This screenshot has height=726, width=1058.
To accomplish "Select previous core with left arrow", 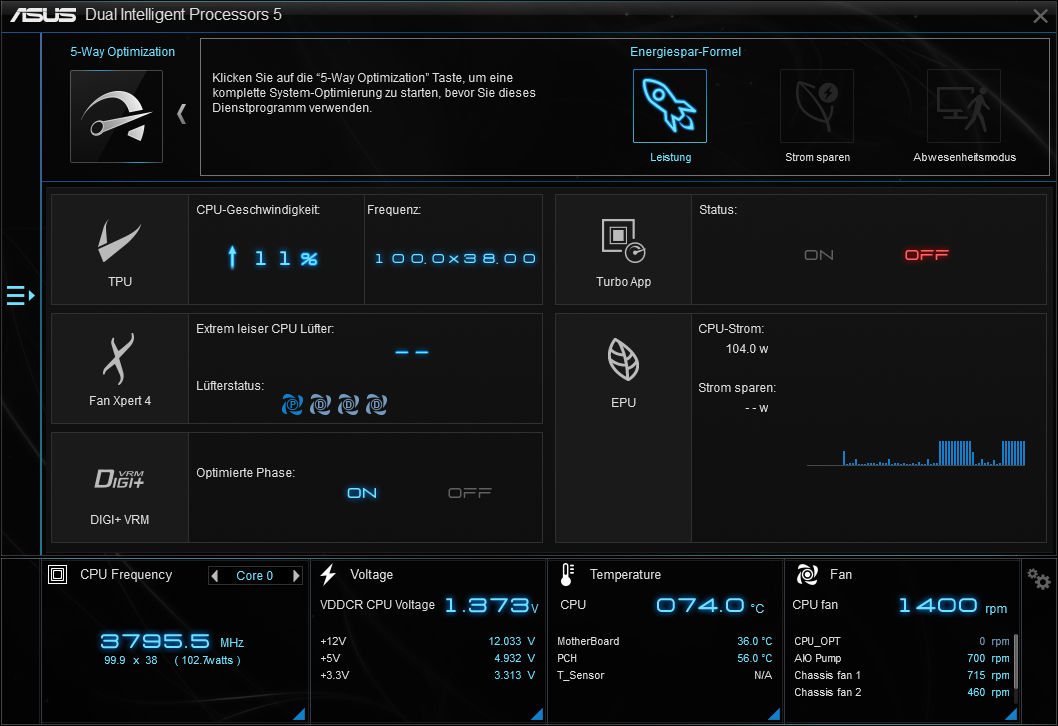I will point(215,576).
